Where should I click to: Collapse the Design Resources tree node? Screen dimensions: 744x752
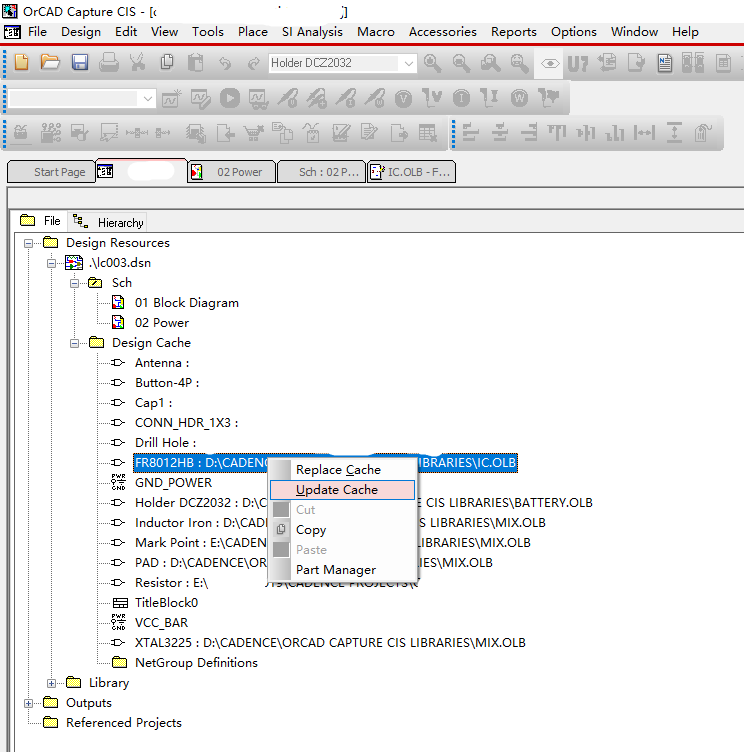click(x=28, y=243)
